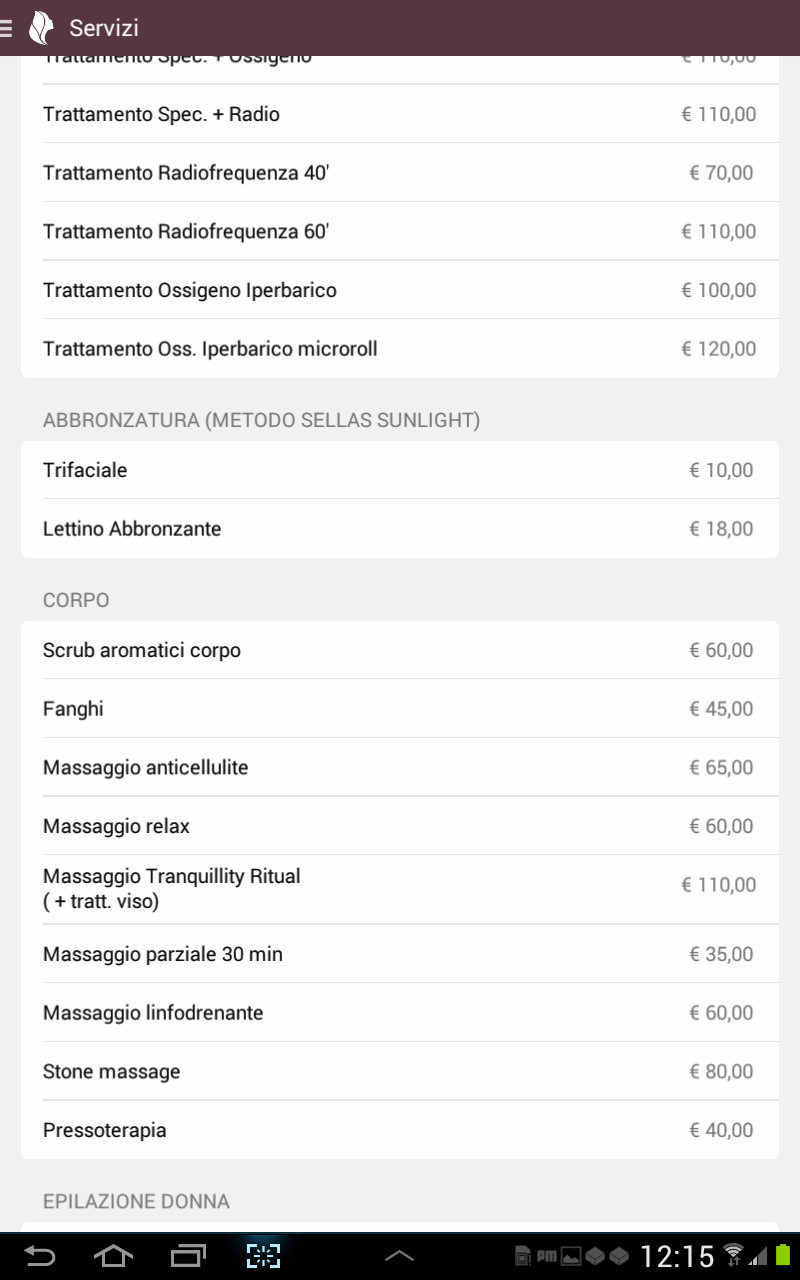Open the hamburger navigation menu
The height and width of the screenshot is (1280, 800).
[8, 28]
